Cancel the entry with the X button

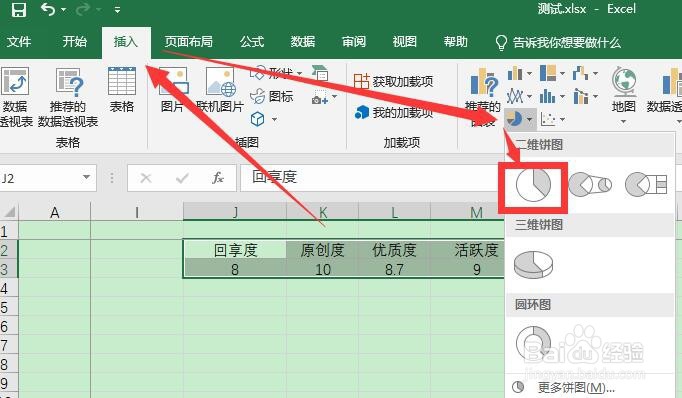pyautogui.click(x=146, y=178)
